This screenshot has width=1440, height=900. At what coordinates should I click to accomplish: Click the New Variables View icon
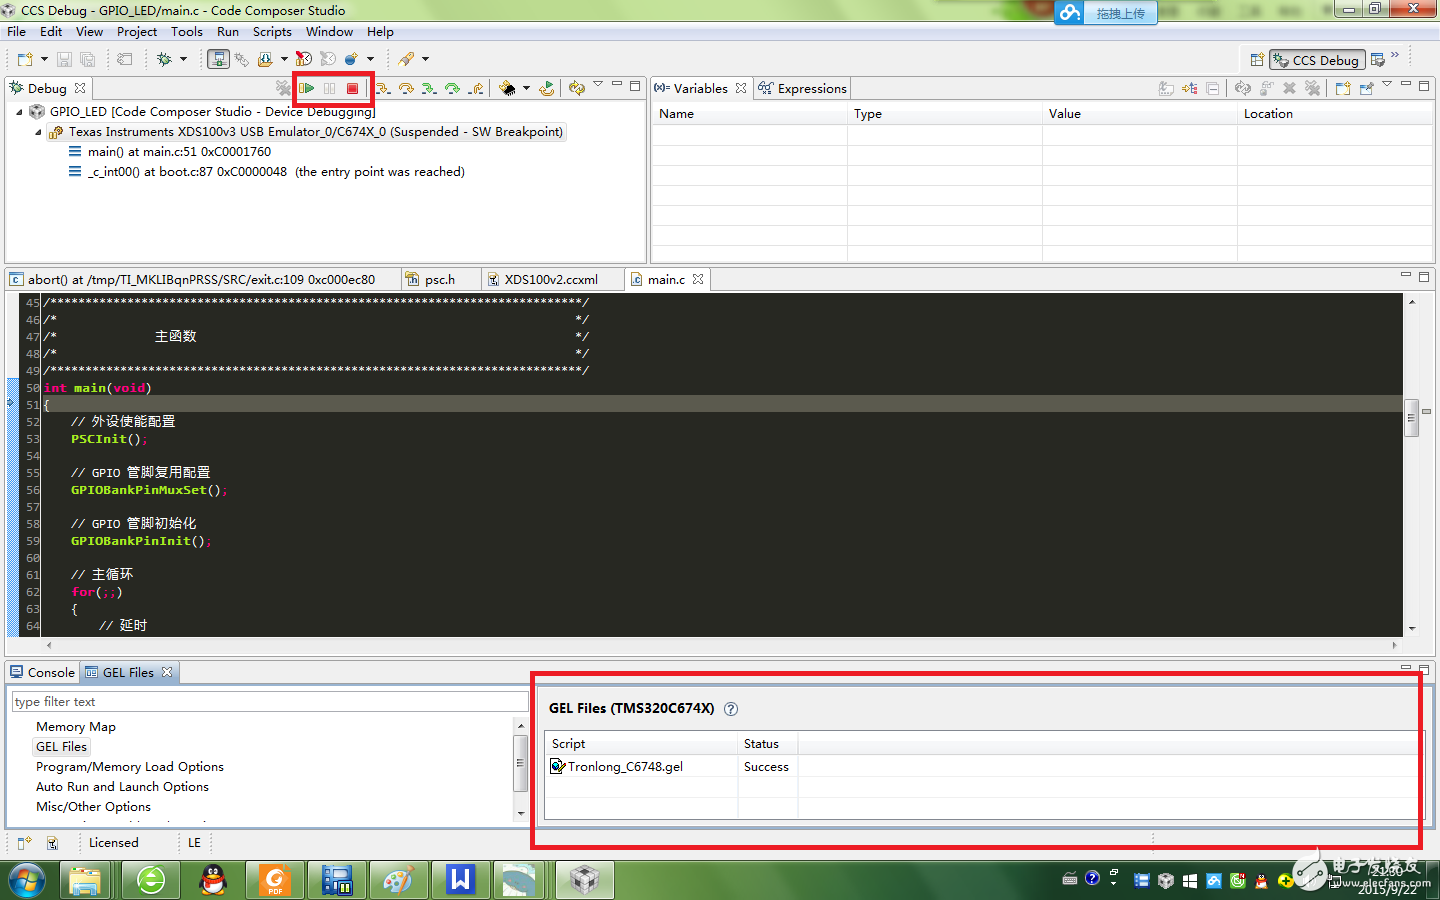click(x=1343, y=88)
